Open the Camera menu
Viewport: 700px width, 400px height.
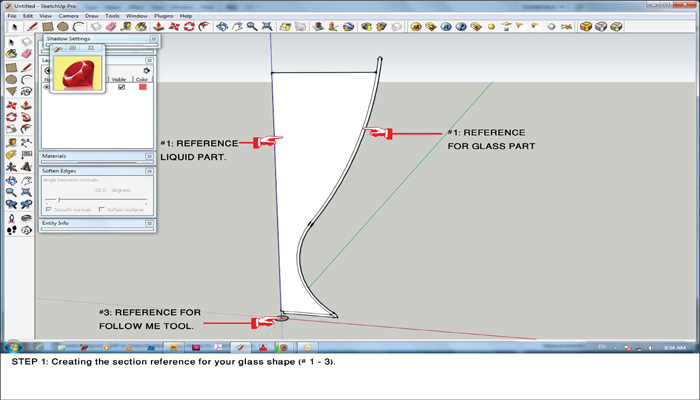pos(68,16)
